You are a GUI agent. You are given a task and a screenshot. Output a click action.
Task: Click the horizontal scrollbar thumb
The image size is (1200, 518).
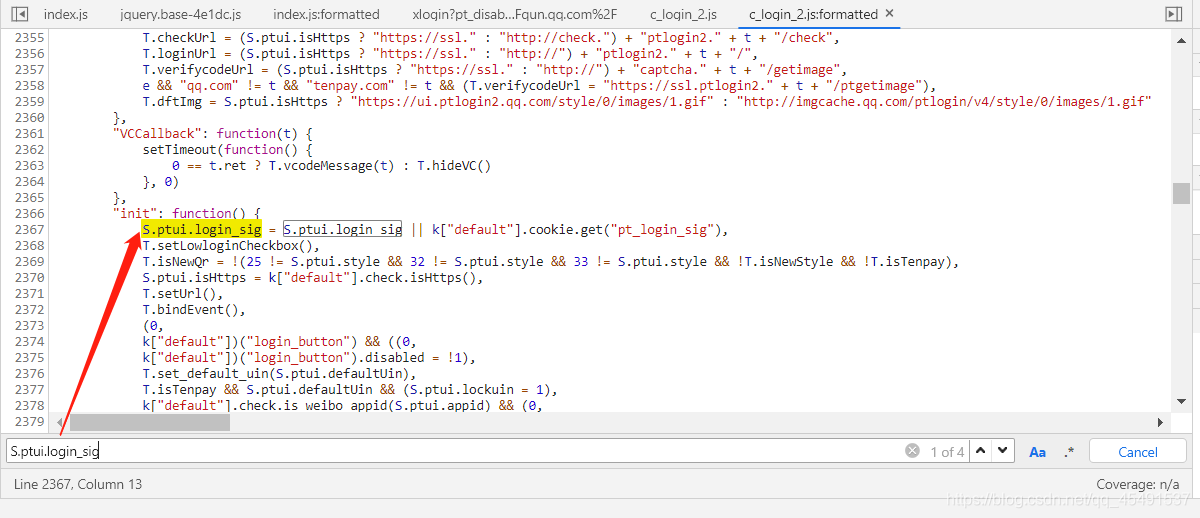[x=149, y=423]
